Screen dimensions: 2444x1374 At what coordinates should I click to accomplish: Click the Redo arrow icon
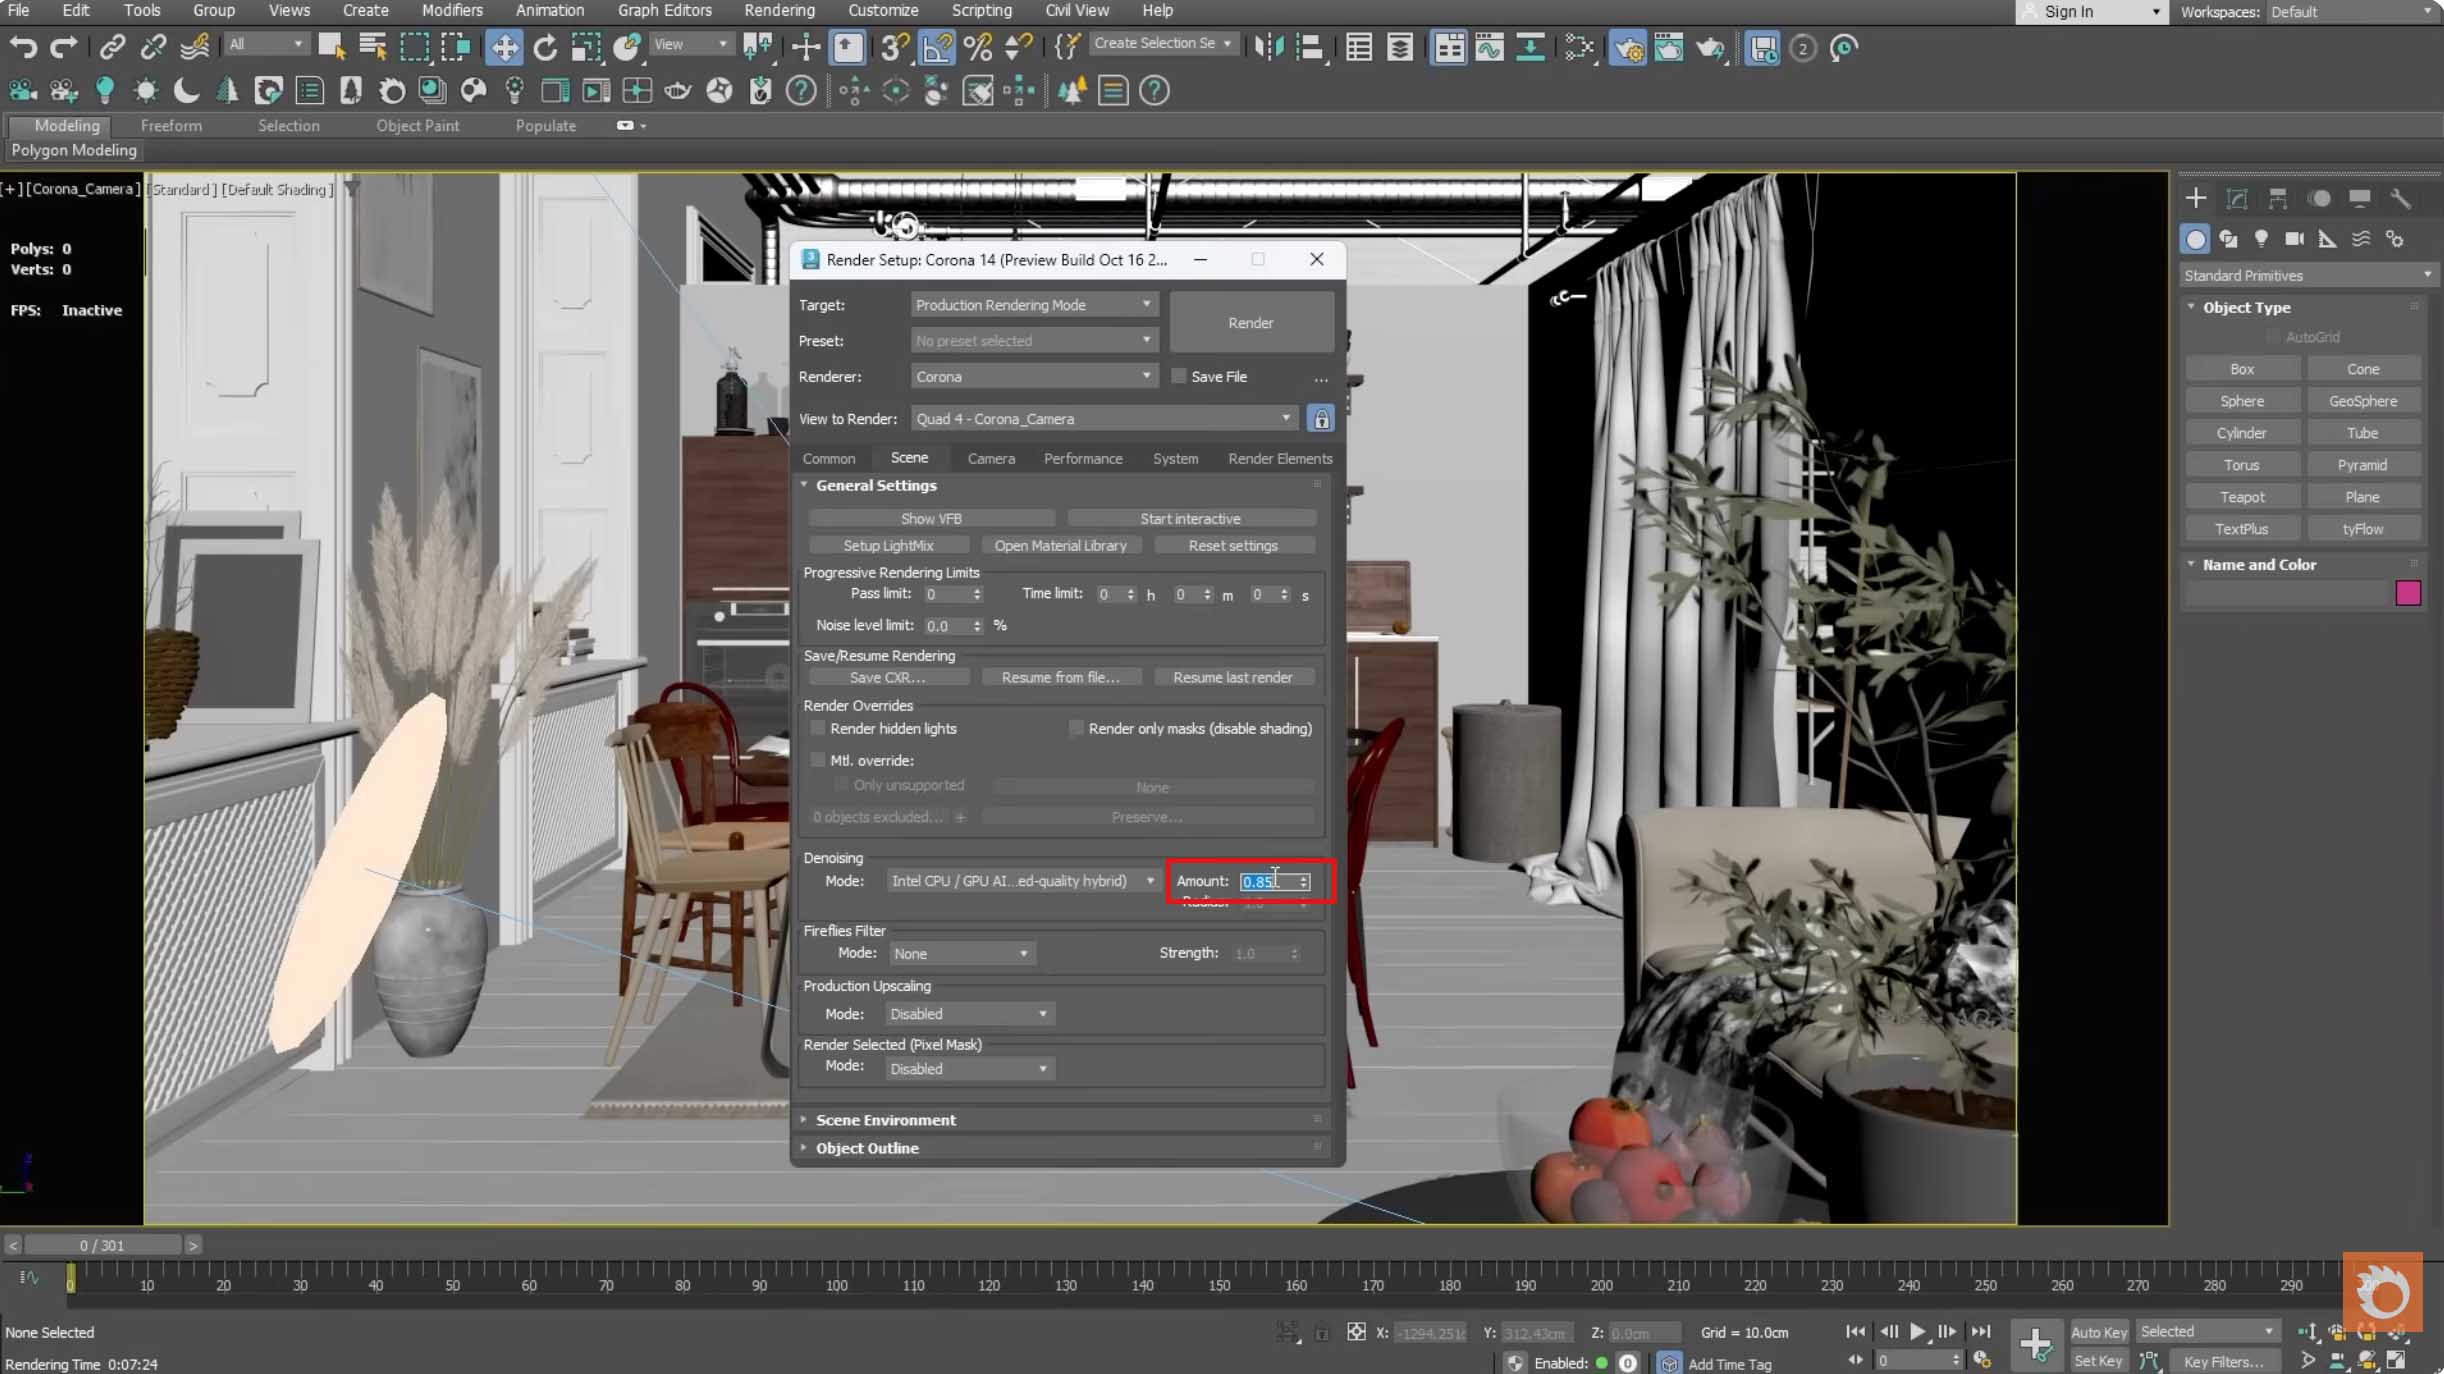pos(63,47)
